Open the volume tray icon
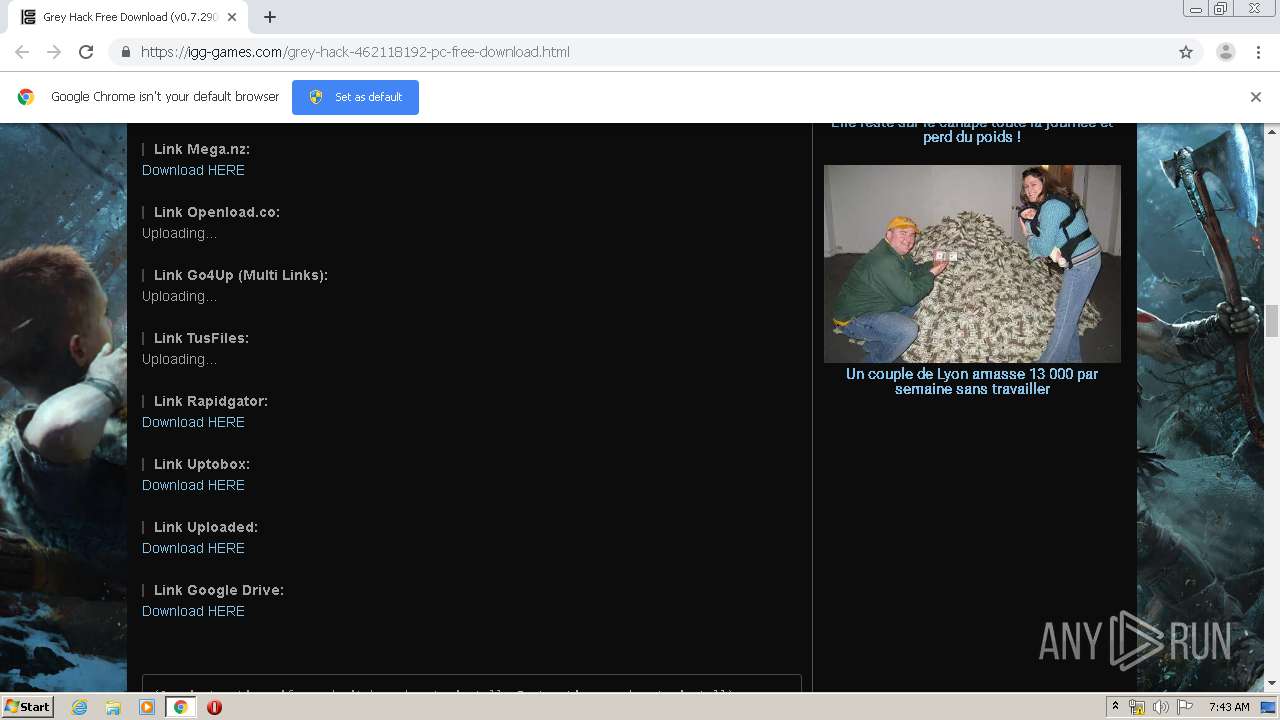The width and height of the screenshot is (1280, 720). point(1161,707)
